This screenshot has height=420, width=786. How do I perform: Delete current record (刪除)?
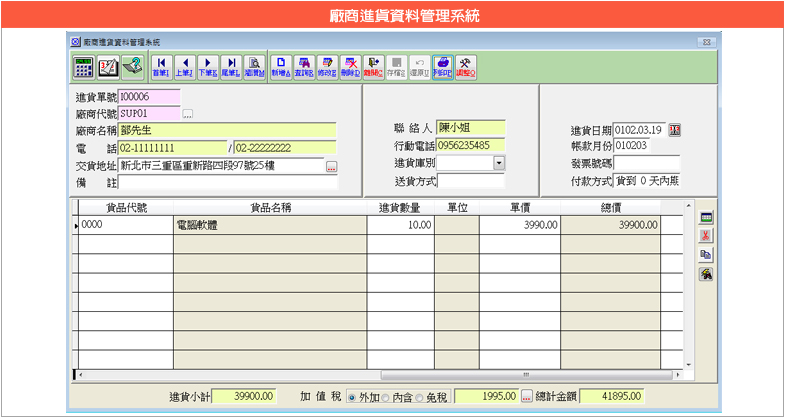coord(350,67)
